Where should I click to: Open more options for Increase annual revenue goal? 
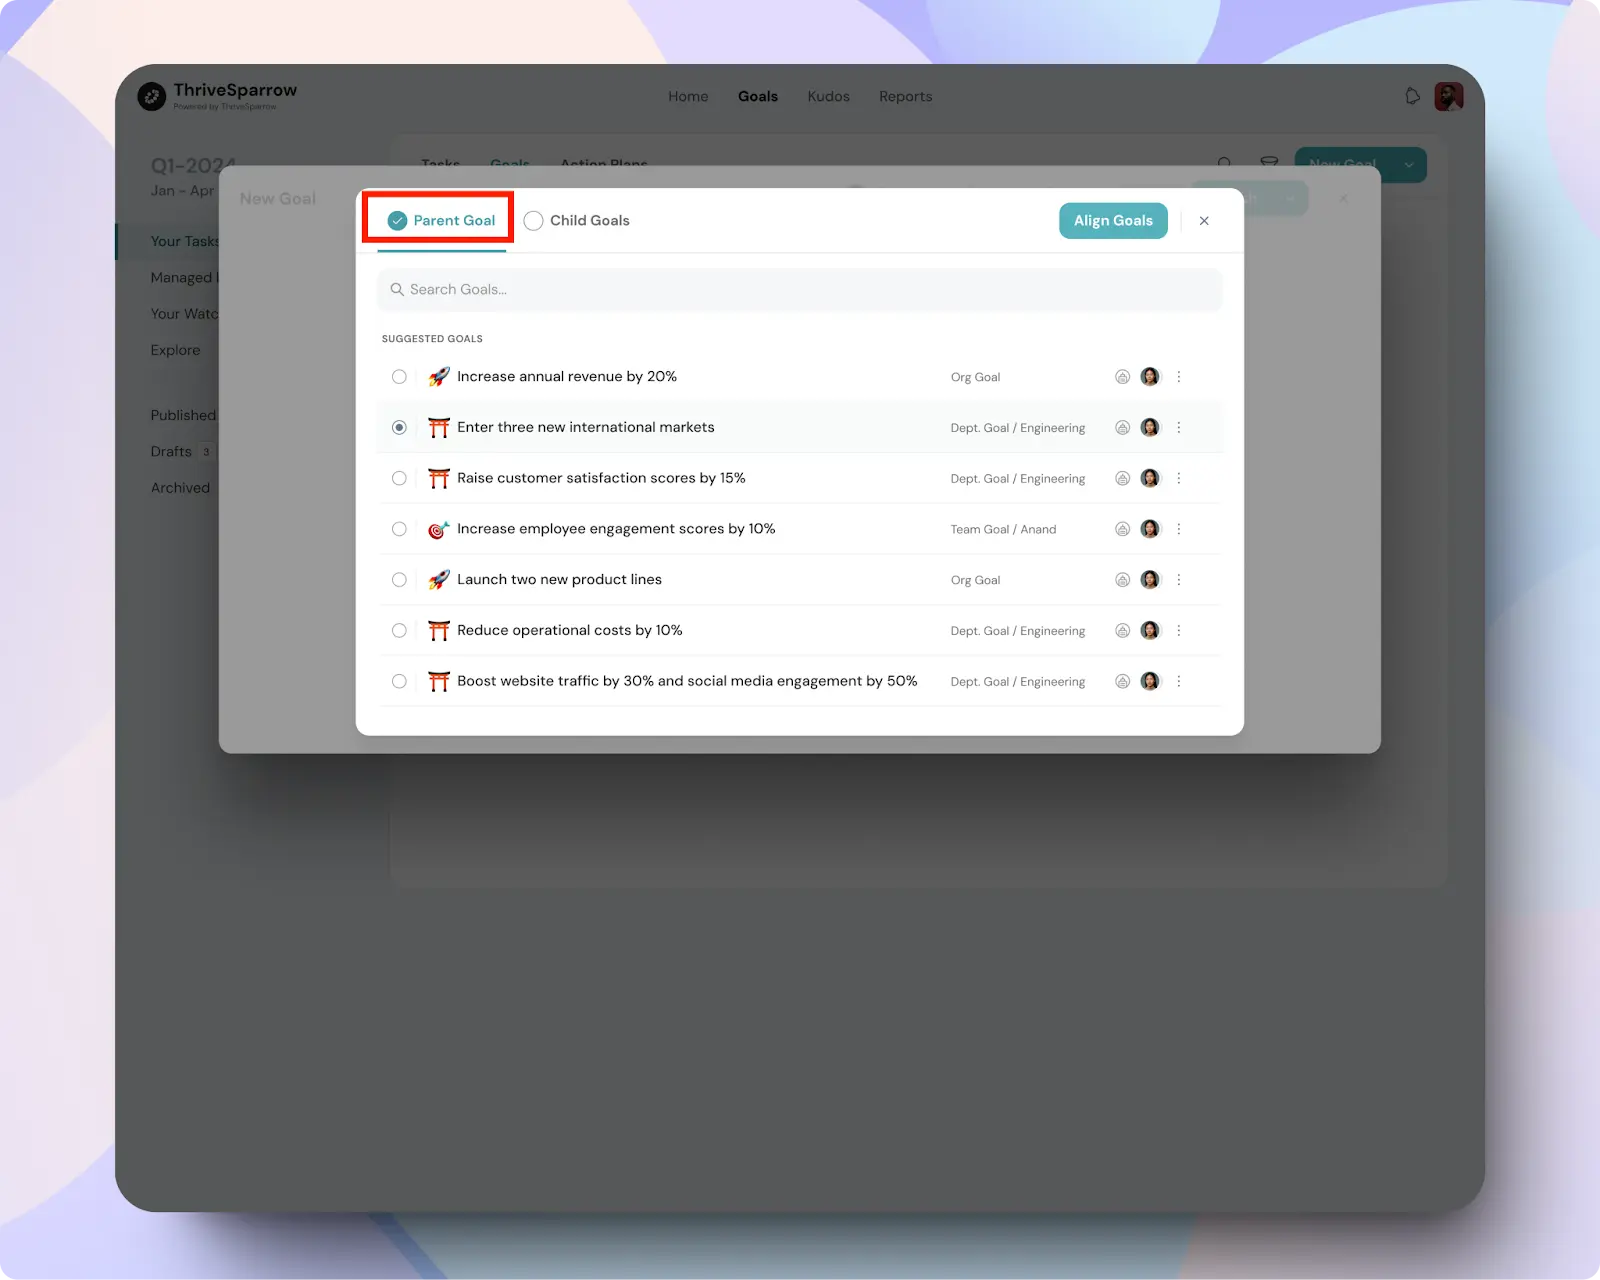1179,377
